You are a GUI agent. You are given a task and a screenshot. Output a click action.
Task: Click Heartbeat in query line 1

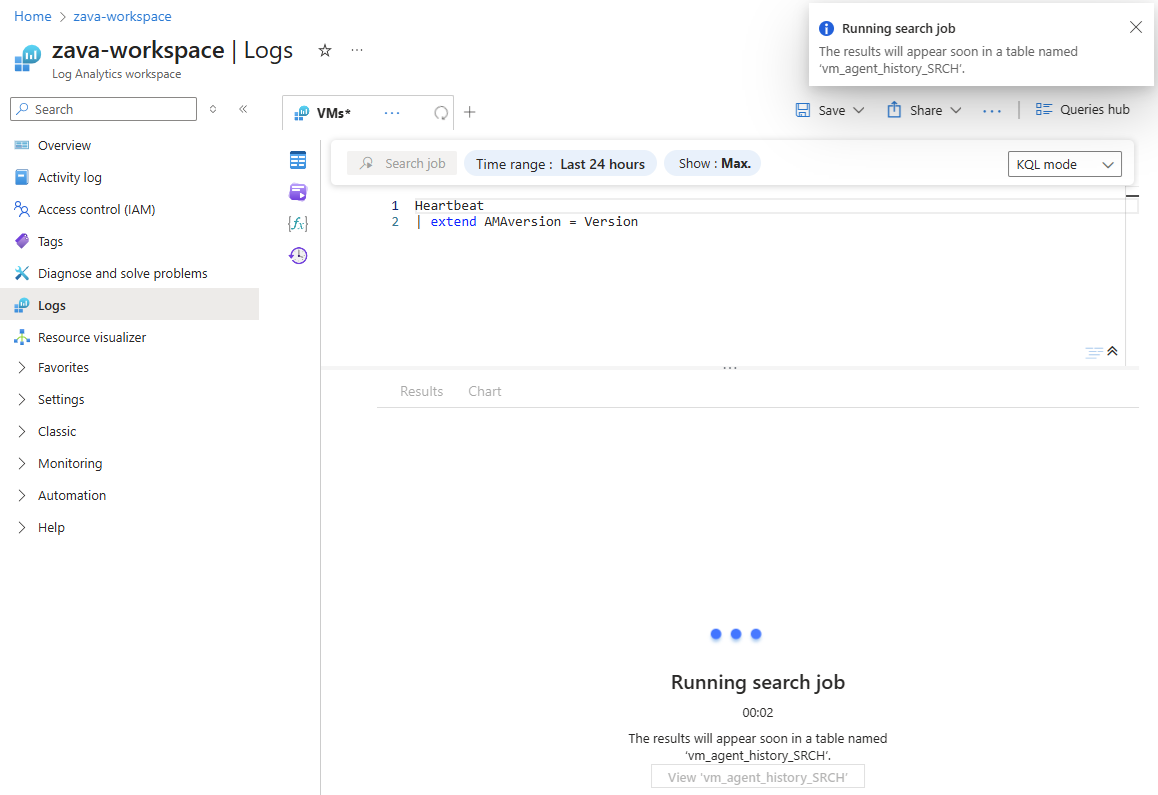point(449,205)
